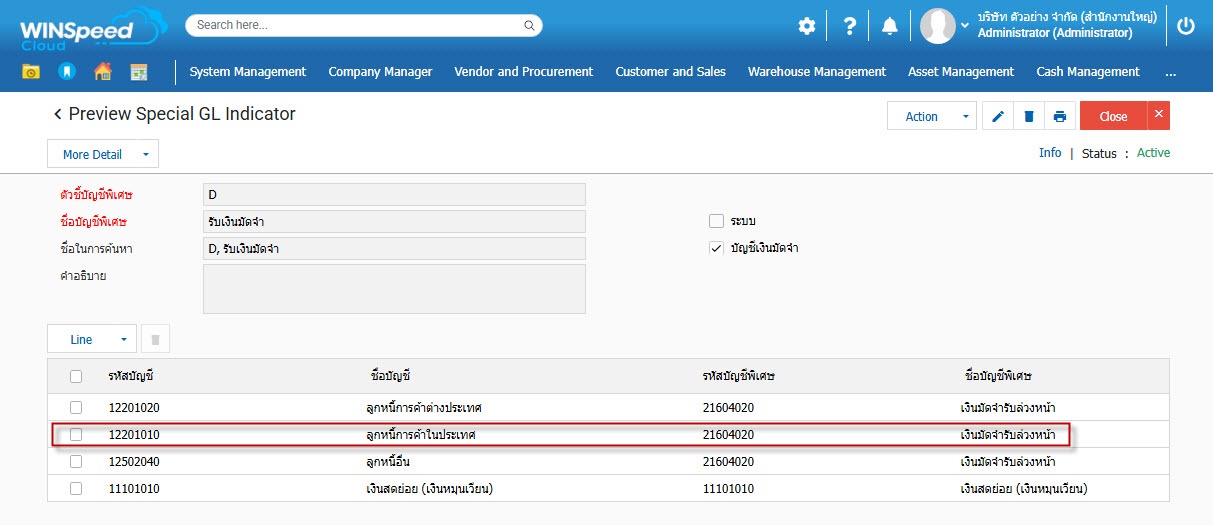1213x525 pixels.
Task: Click the question mark help icon
Action: pyautogui.click(x=849, y=26)
